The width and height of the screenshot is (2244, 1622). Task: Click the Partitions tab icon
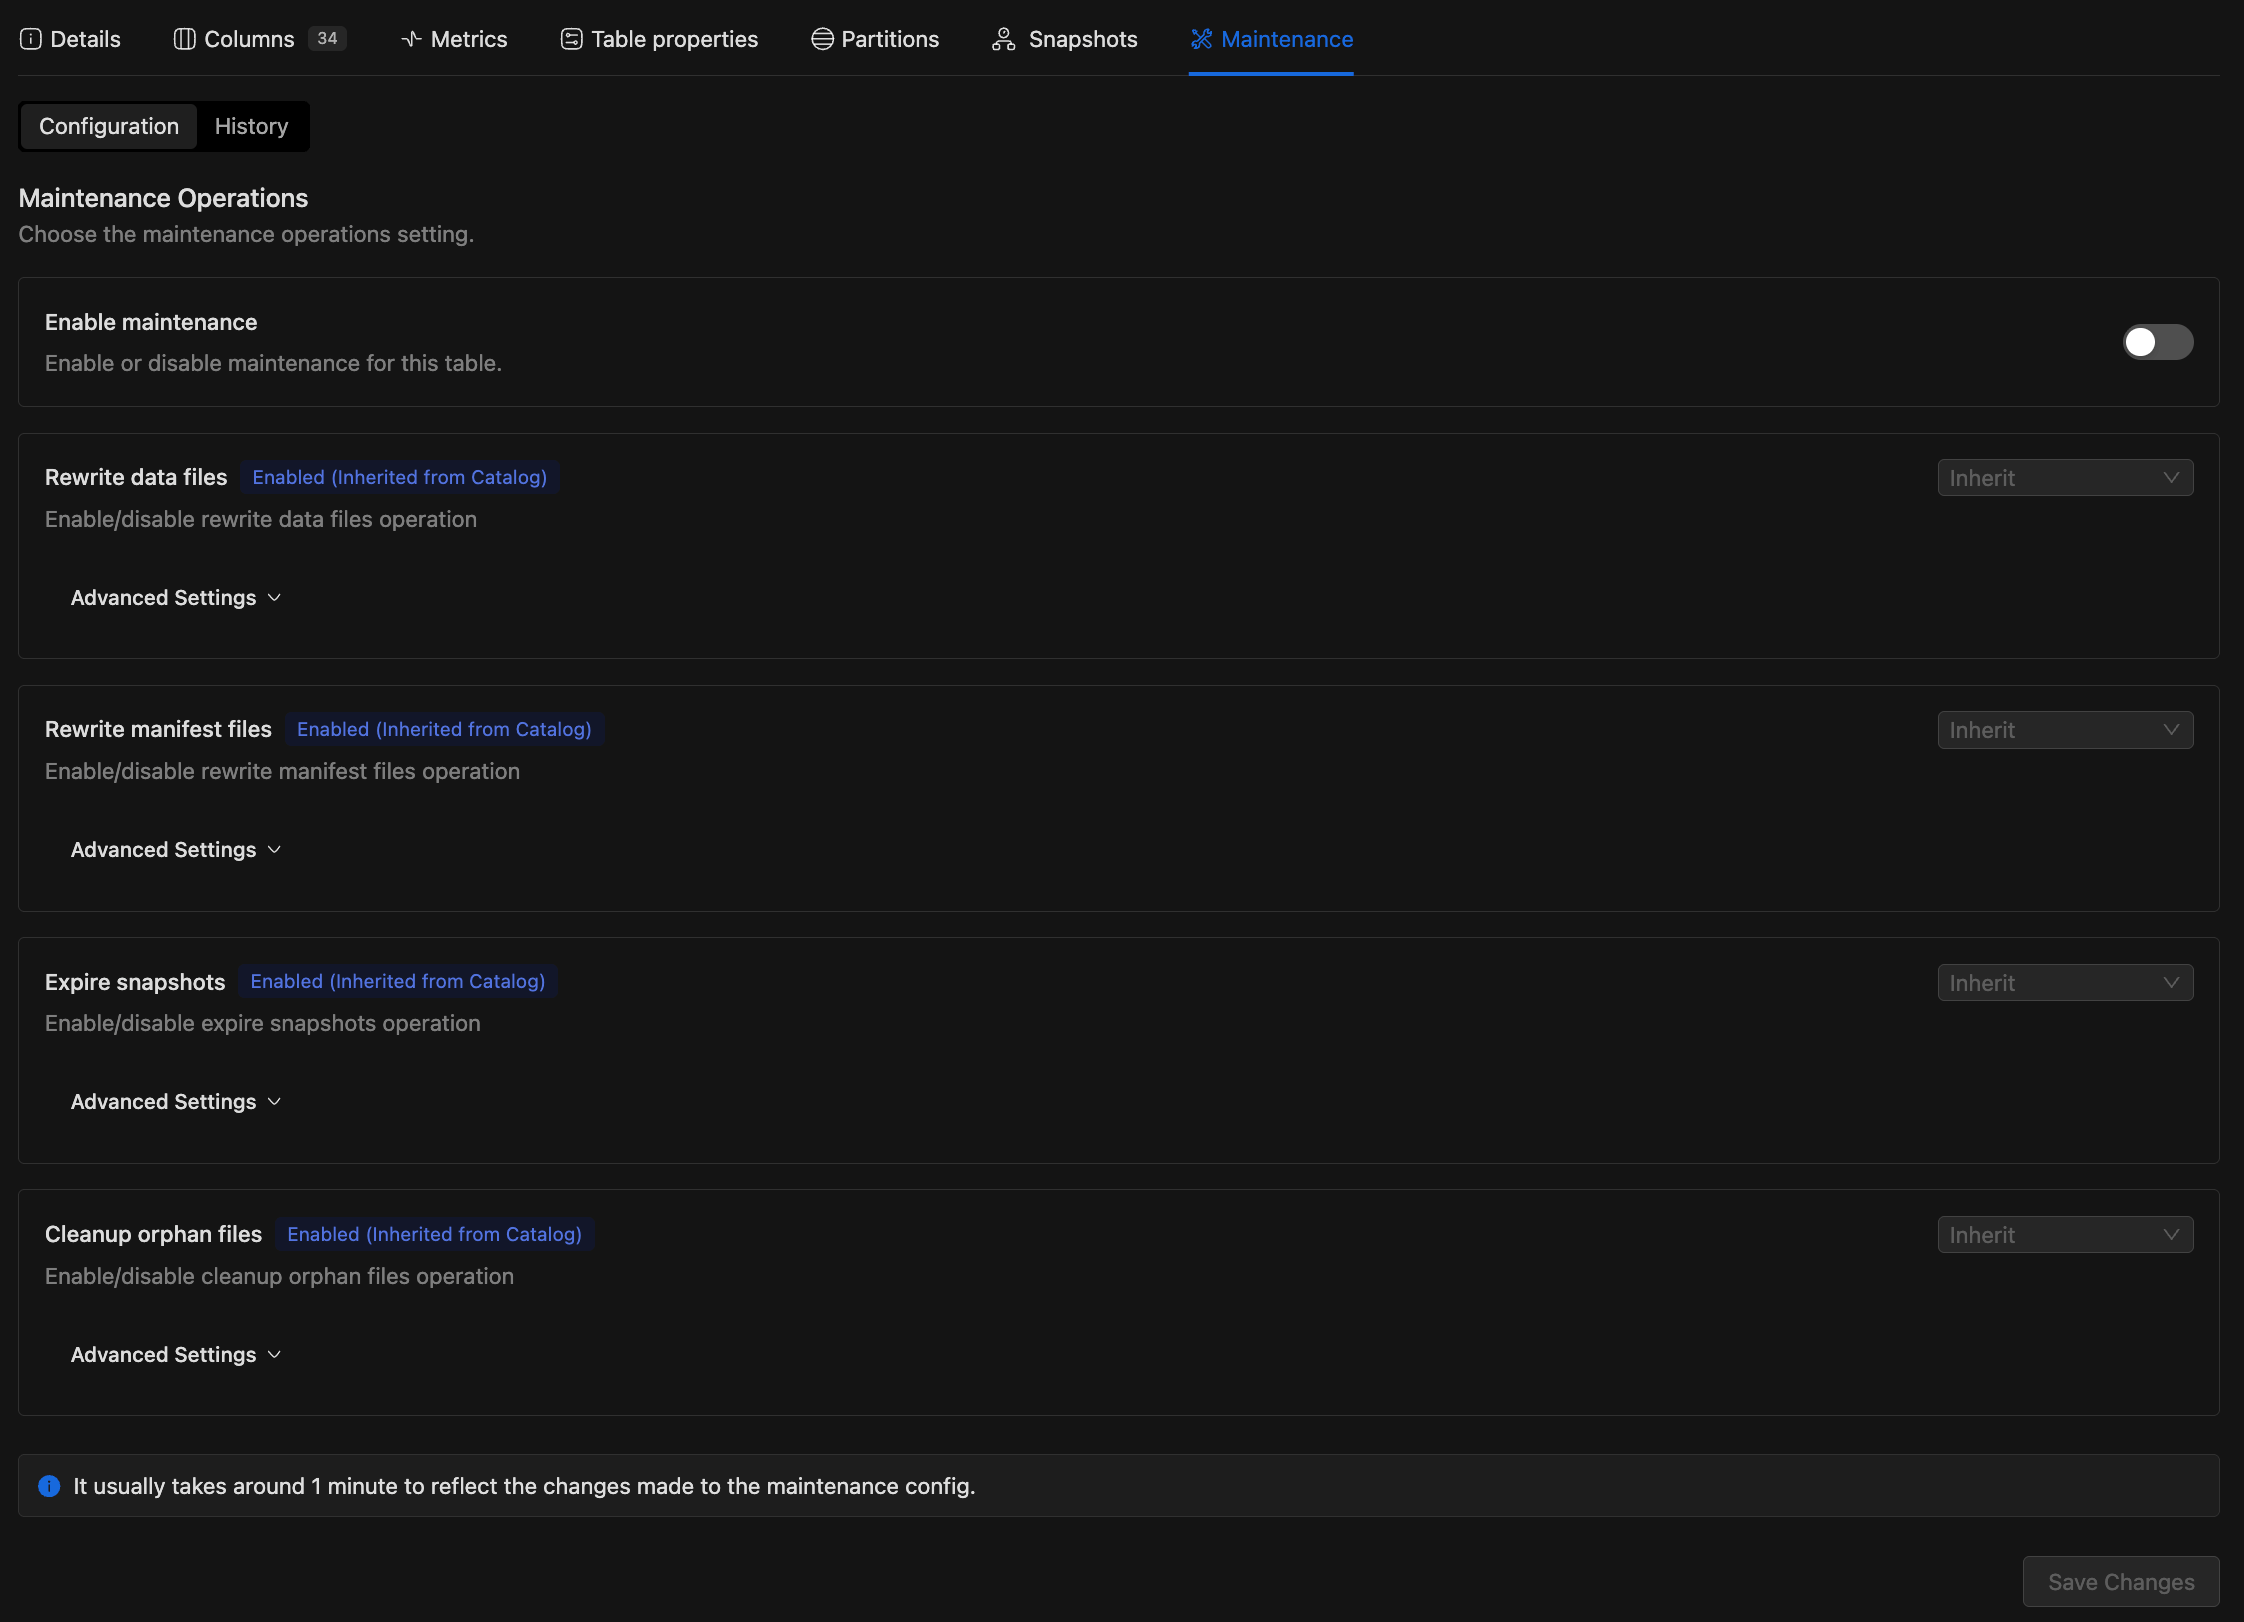click(822, 39)
